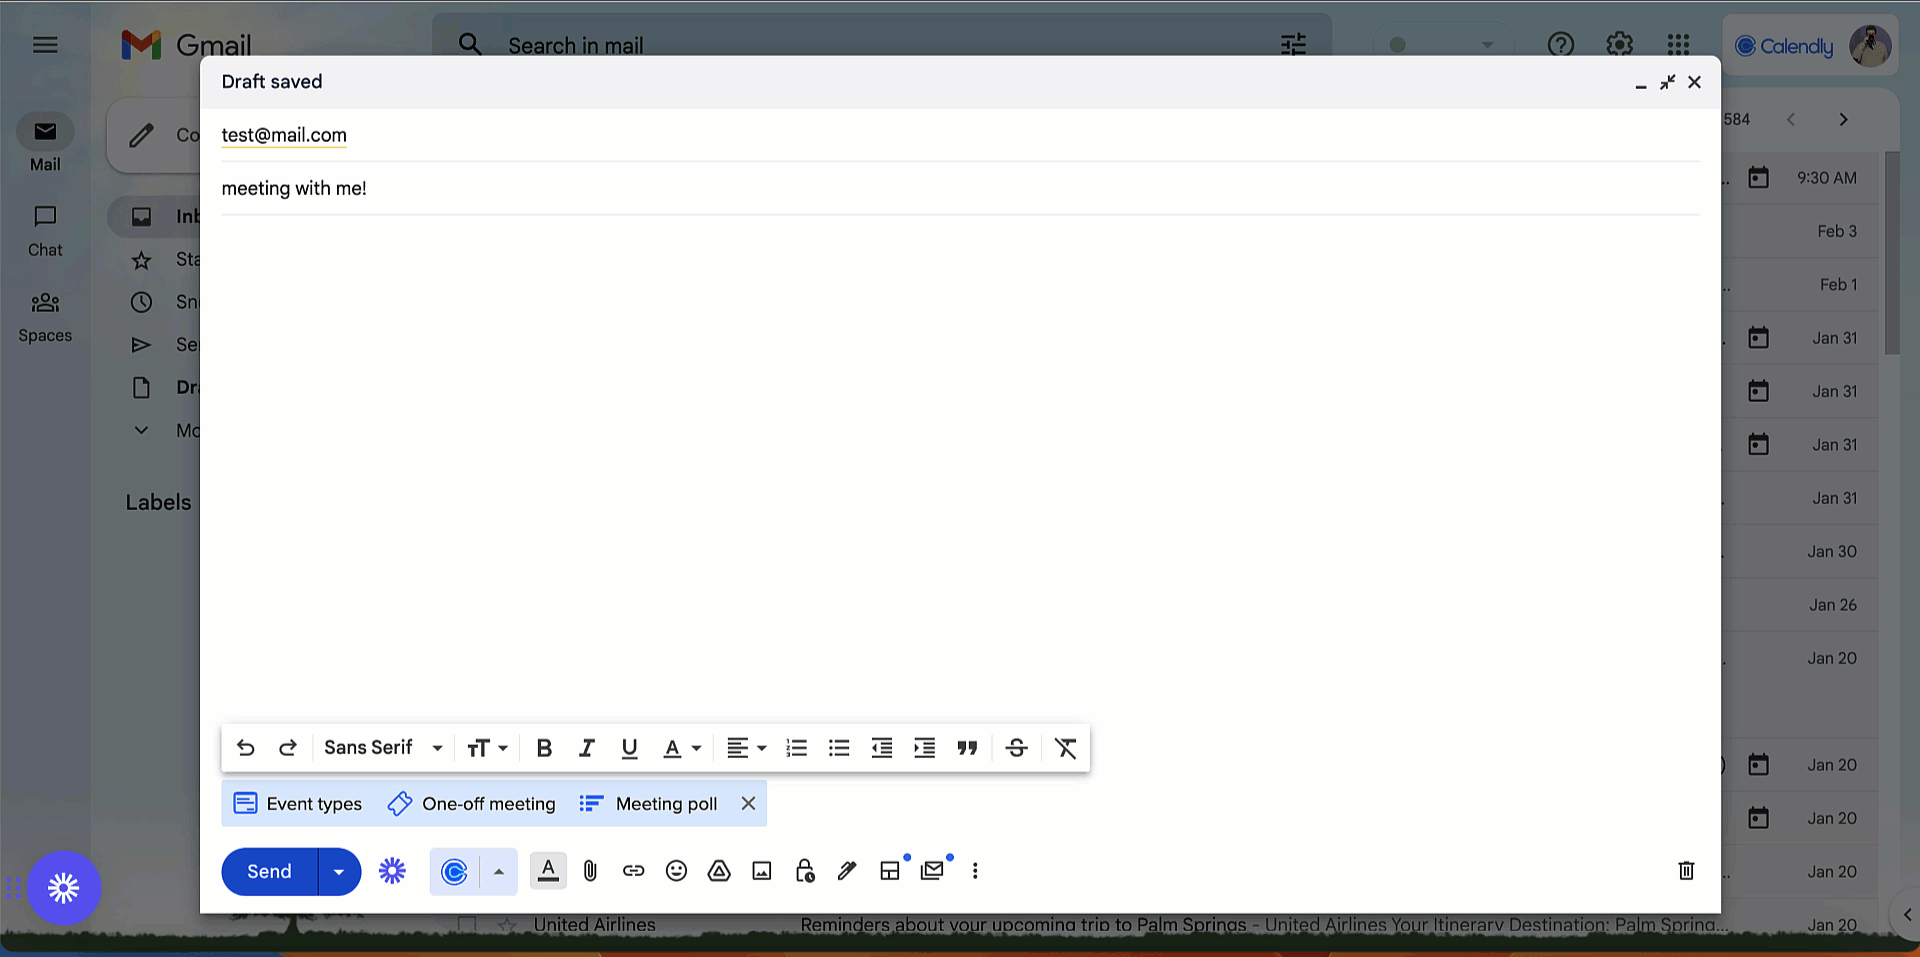This screenshot has height=957, width=1920.
Task: Toggle italic formatting
Action: [587, 748]
